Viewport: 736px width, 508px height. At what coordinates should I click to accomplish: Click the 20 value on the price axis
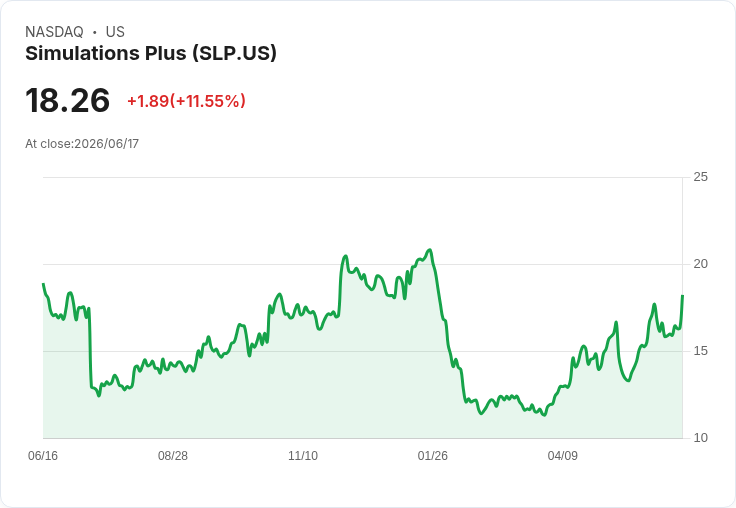[700, 264]
